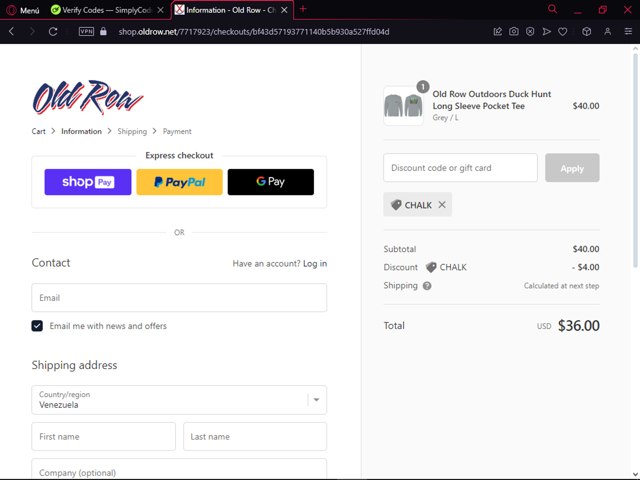
Task: Open the Opera Menú button
Action: [x=23, y=10]
